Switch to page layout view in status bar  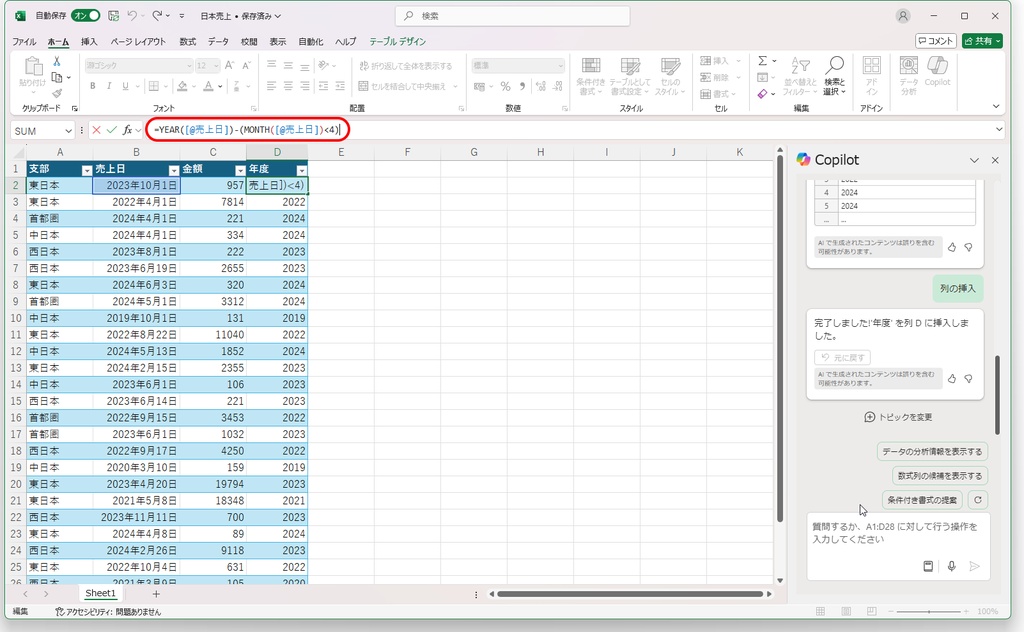coord(846,611)
